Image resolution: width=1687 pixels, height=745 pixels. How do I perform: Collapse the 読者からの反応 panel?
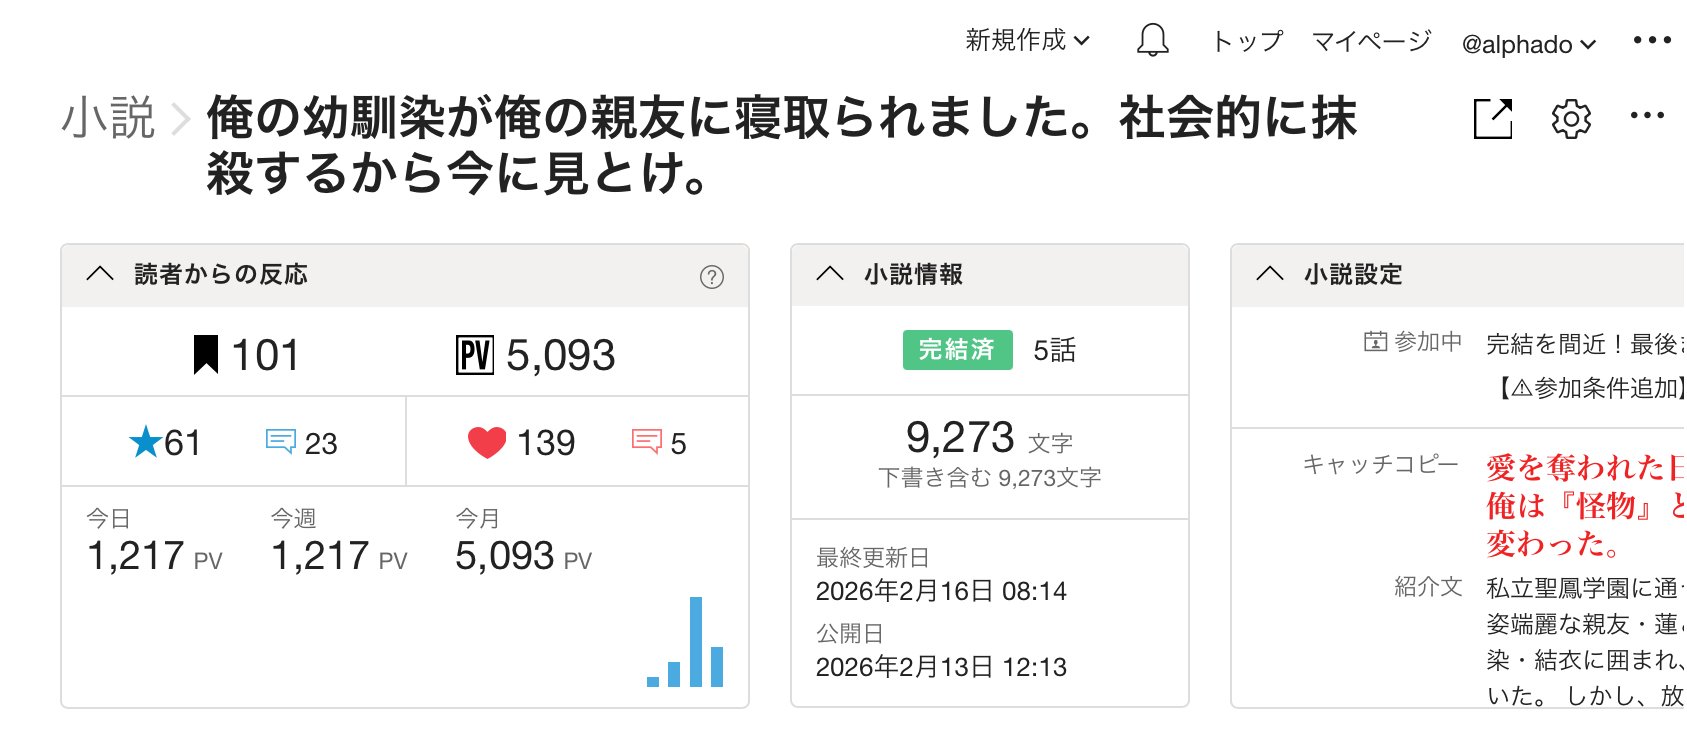(100, 274)
